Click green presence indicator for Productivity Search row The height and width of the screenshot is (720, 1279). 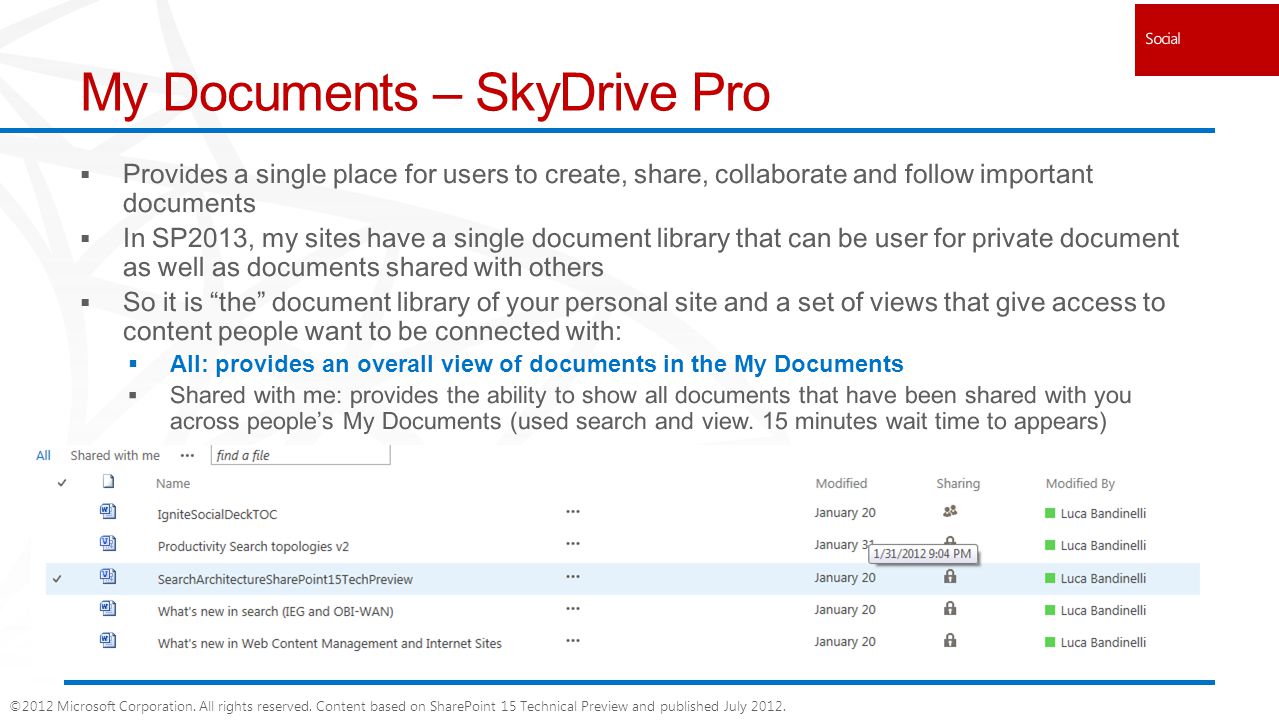pos(1050,545)
